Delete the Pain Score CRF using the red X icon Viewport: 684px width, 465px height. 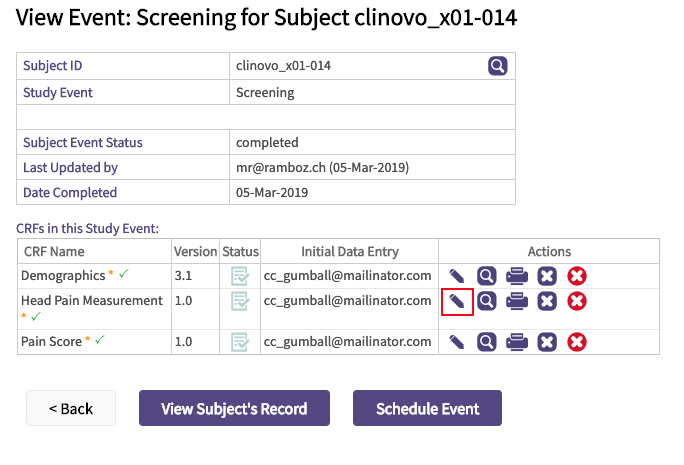click(577, 342)
